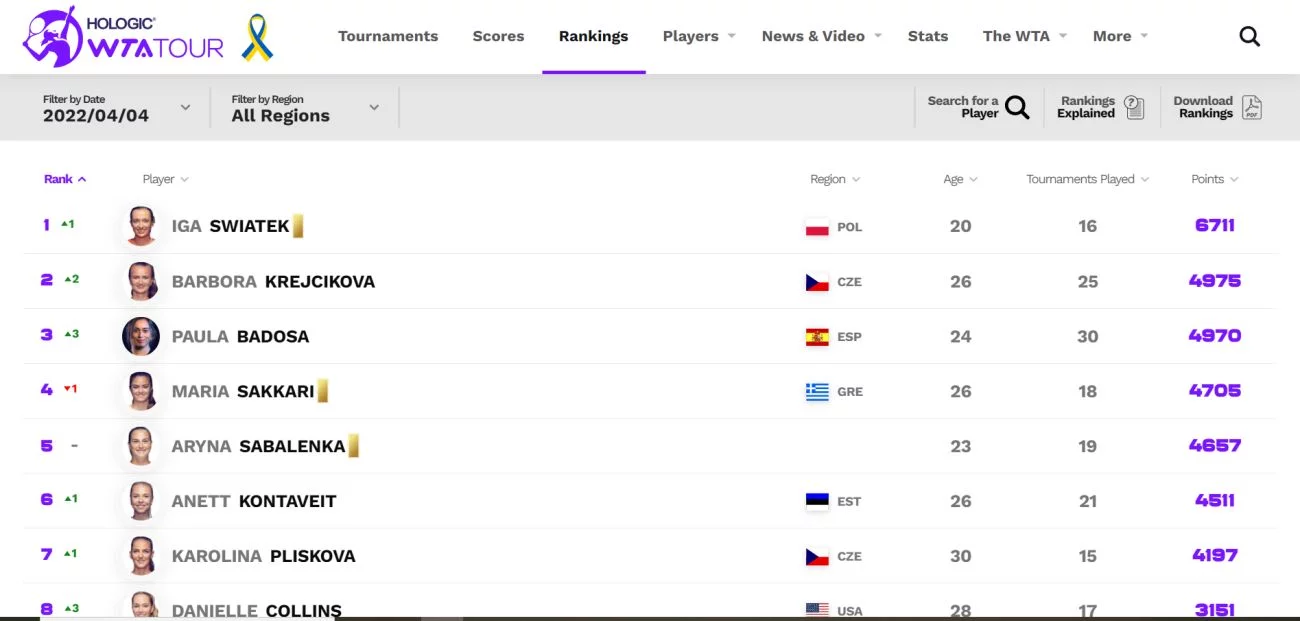This screenshot has width=1300, height=621.
Task: Sort table by Rank column
Action: [65, 179]
